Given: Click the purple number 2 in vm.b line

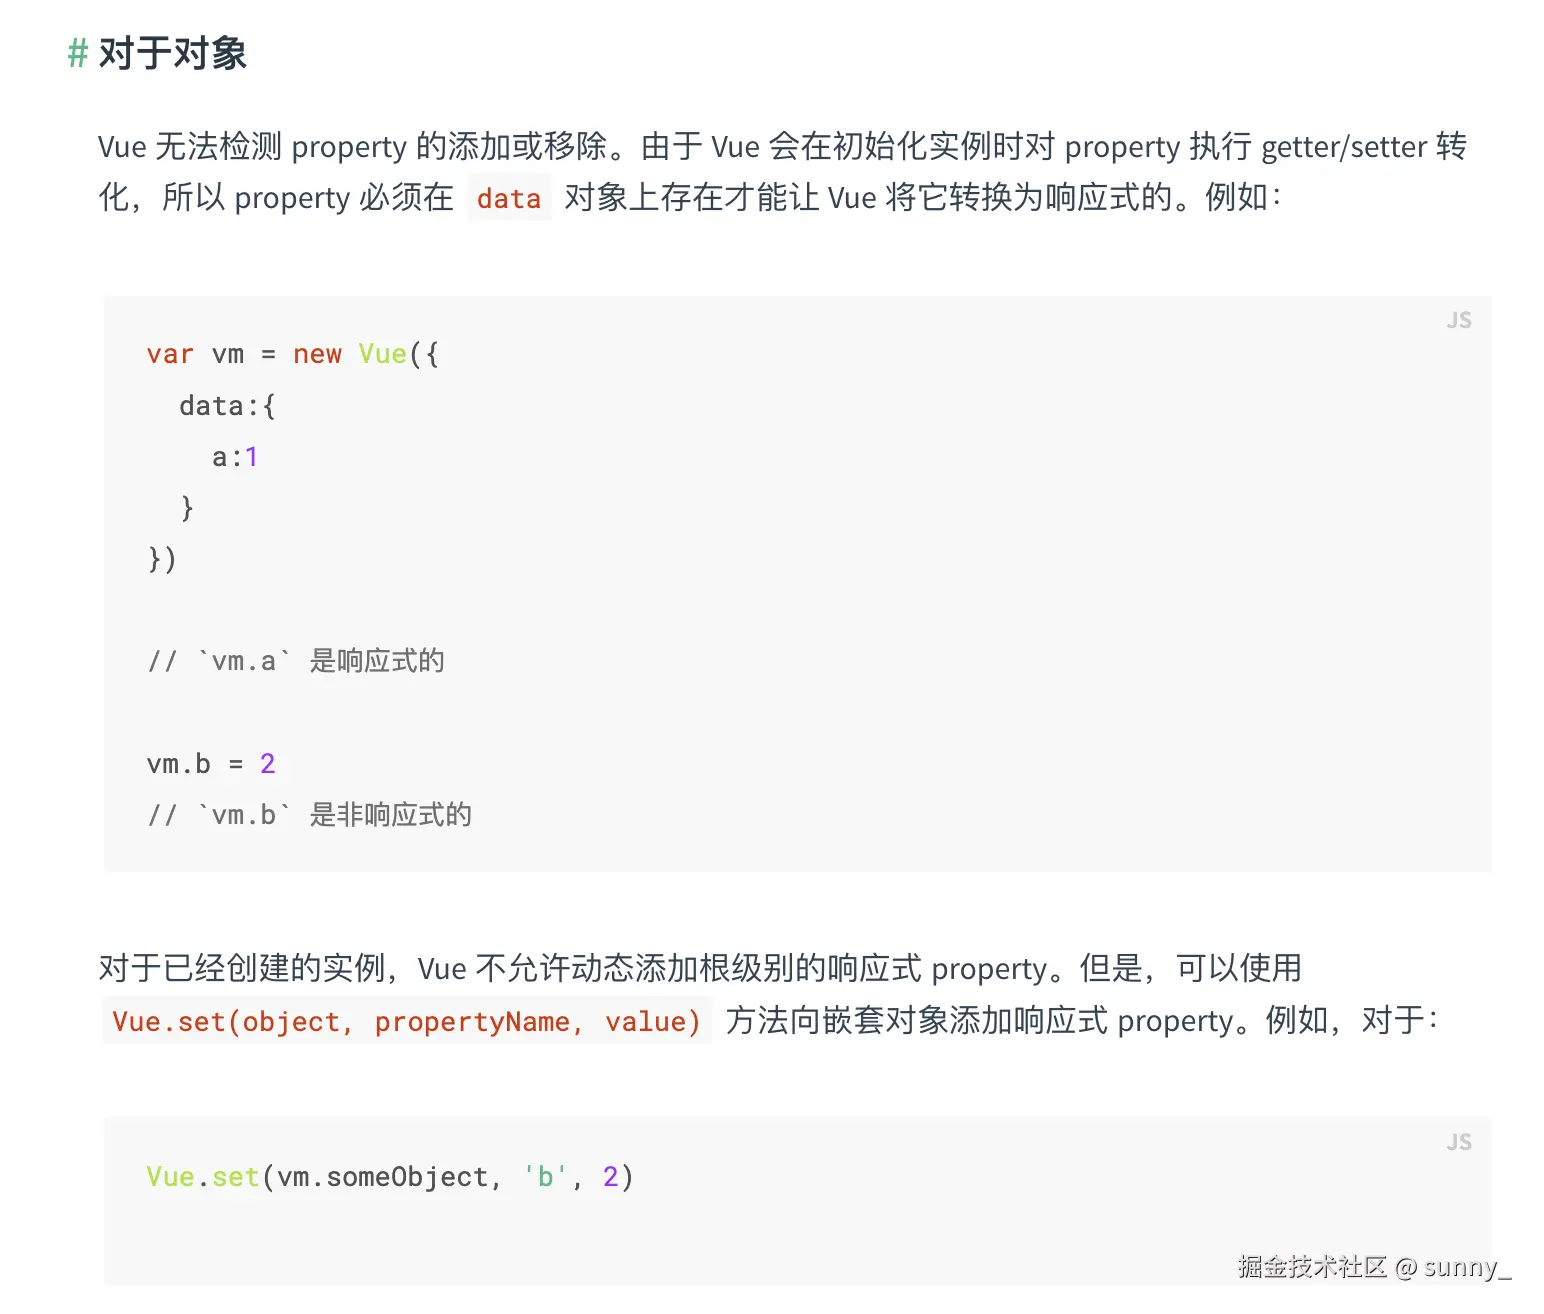Looking at the screenshot, I should [x=268, y=764].
